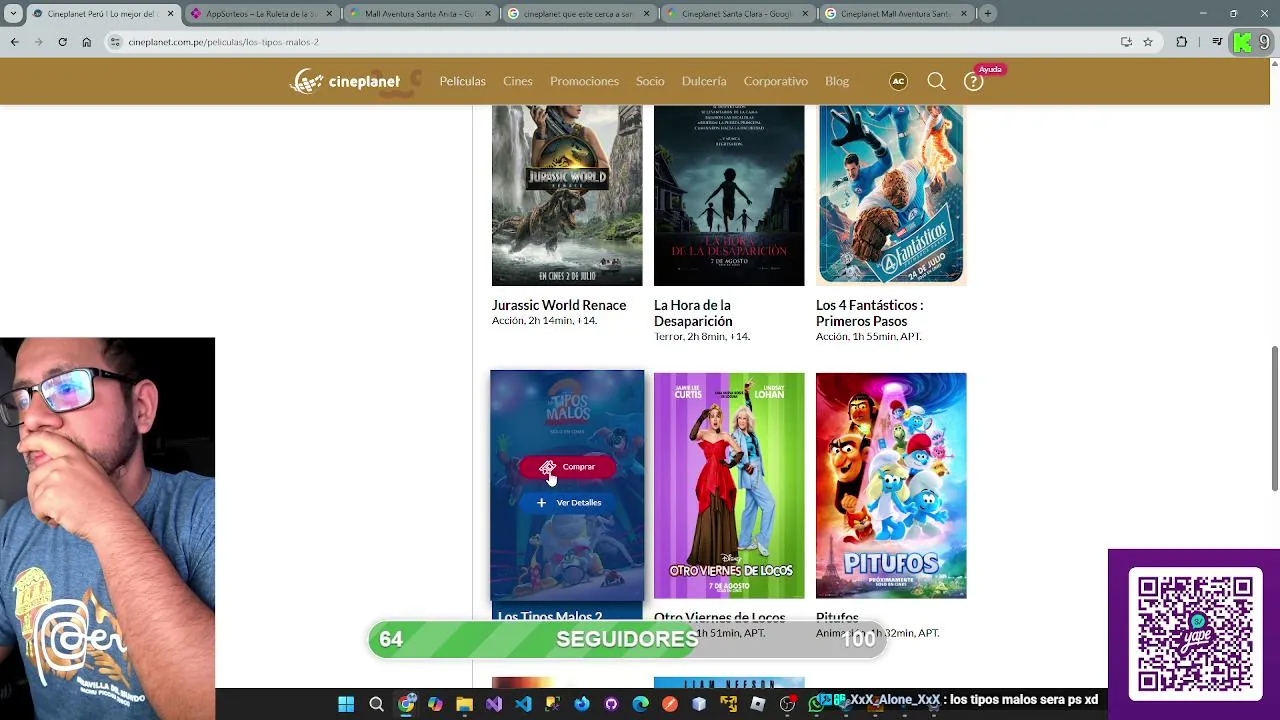The width and height of the screenshot is (1280, 720).
Task: Open La Hora de la Desaparición poster
Action: pyautogui.click(x=729, y=195)
